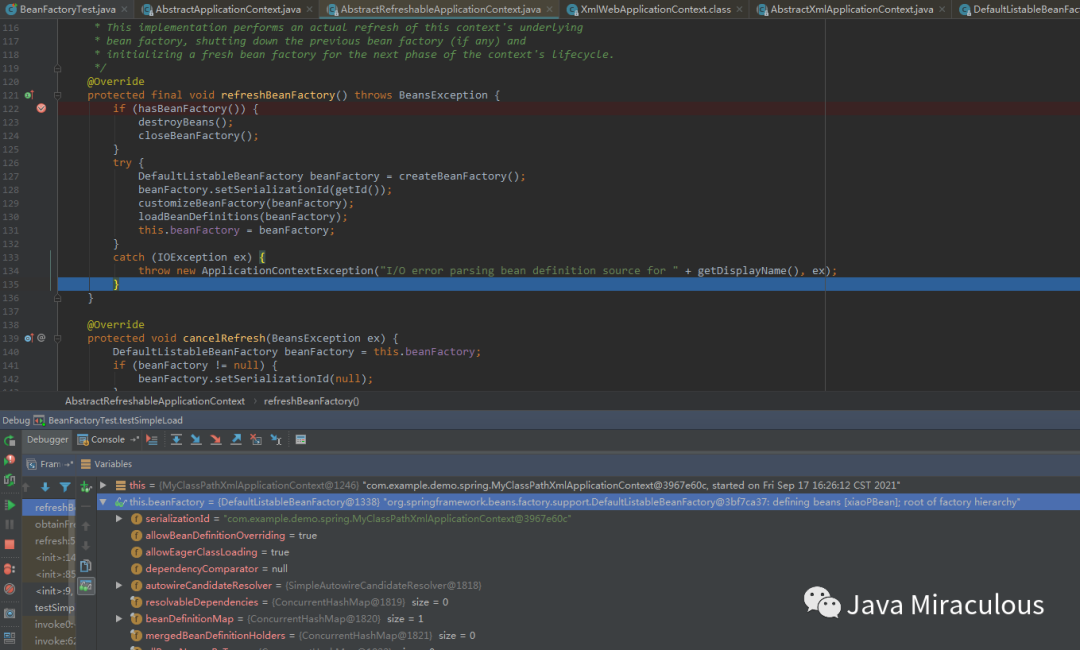
Task: Open View Breakpoints icon
Action: coord(10,569)
